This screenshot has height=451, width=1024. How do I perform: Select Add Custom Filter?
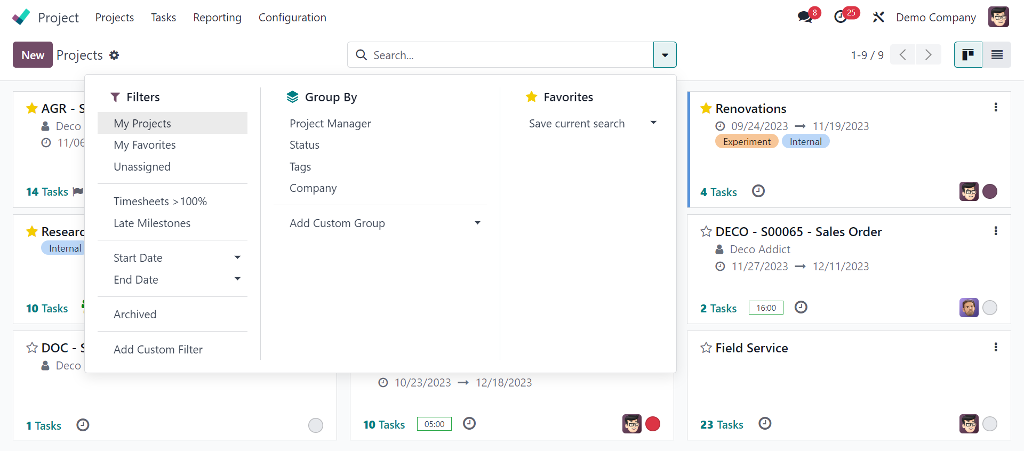pos(158,349)
